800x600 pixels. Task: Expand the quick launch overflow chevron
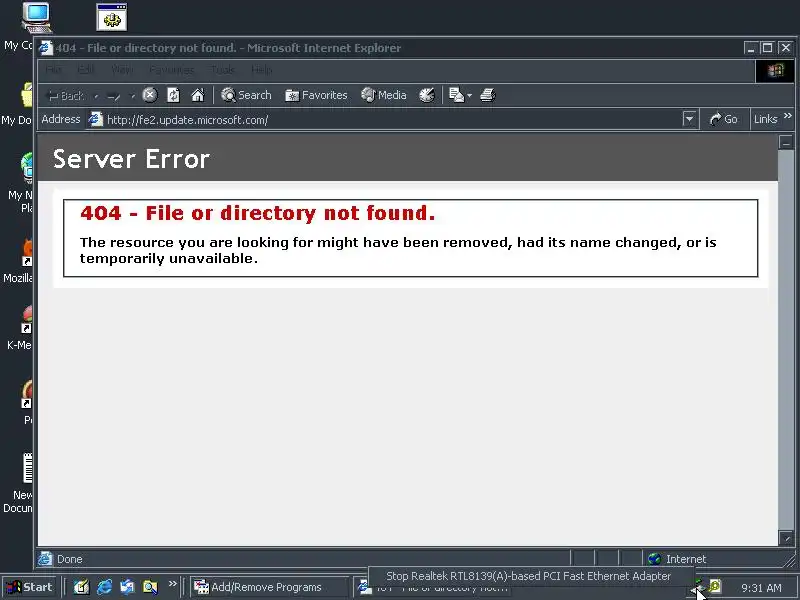tap(172, 583)
